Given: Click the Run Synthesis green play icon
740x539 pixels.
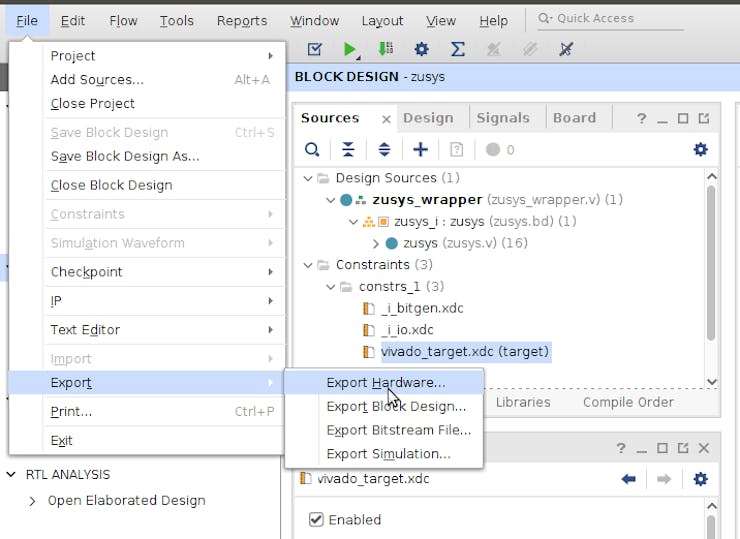Looking at the screenshot, I should [x=350, y=49].
